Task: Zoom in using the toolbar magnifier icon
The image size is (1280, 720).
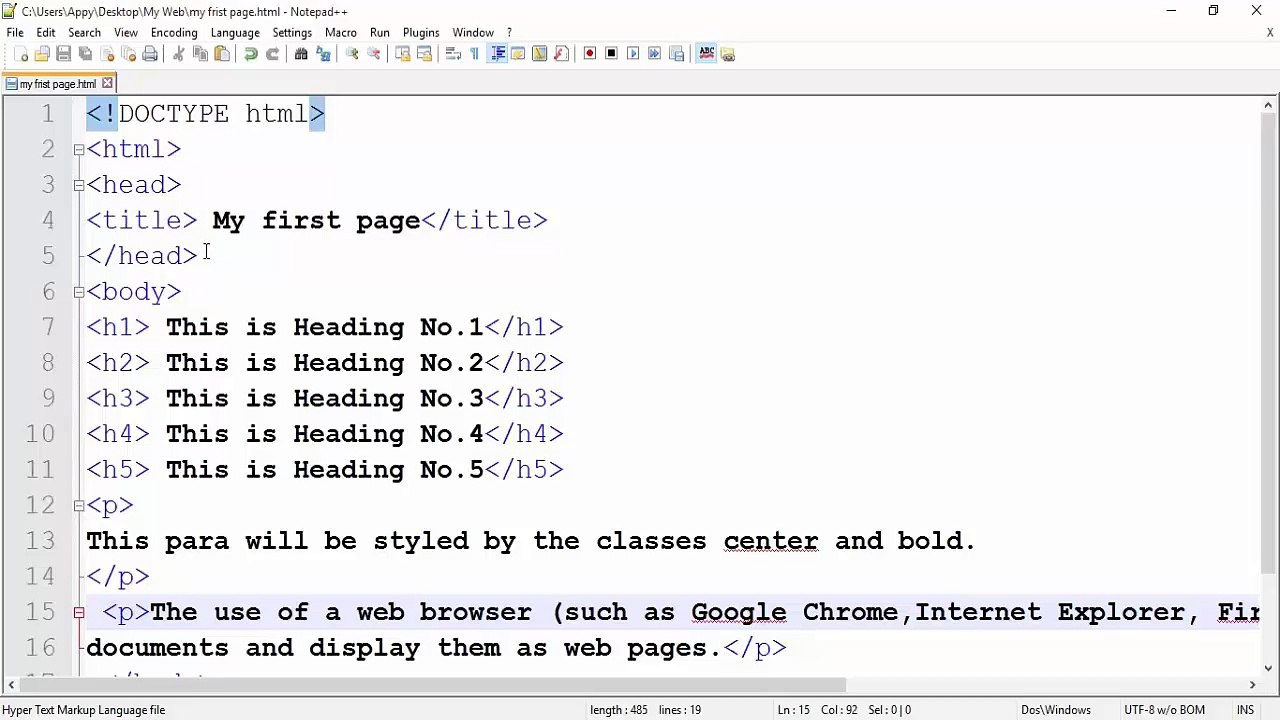Action: 352,54
